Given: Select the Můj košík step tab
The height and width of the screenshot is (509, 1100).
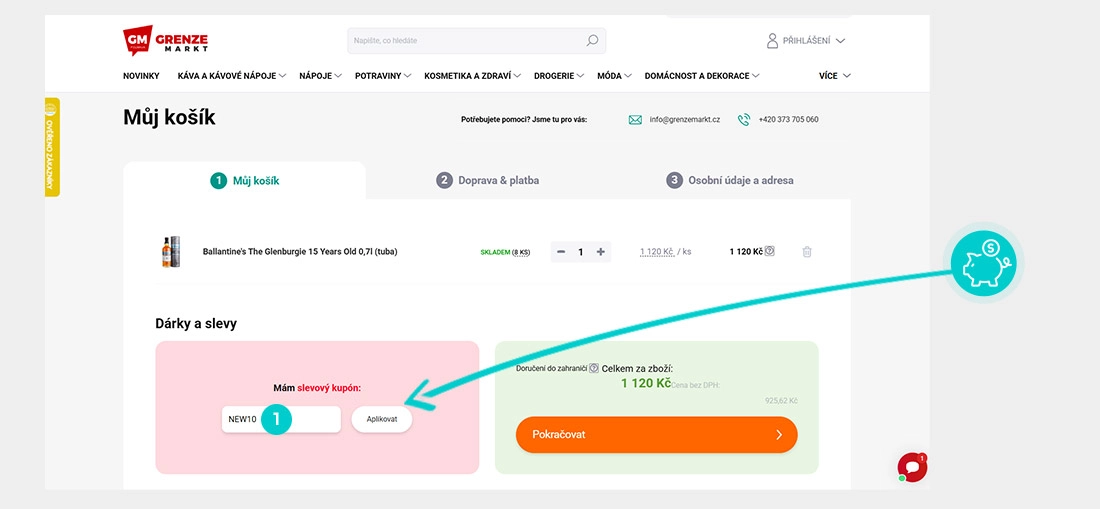Looking at the screenshot, I should point(244,180).
